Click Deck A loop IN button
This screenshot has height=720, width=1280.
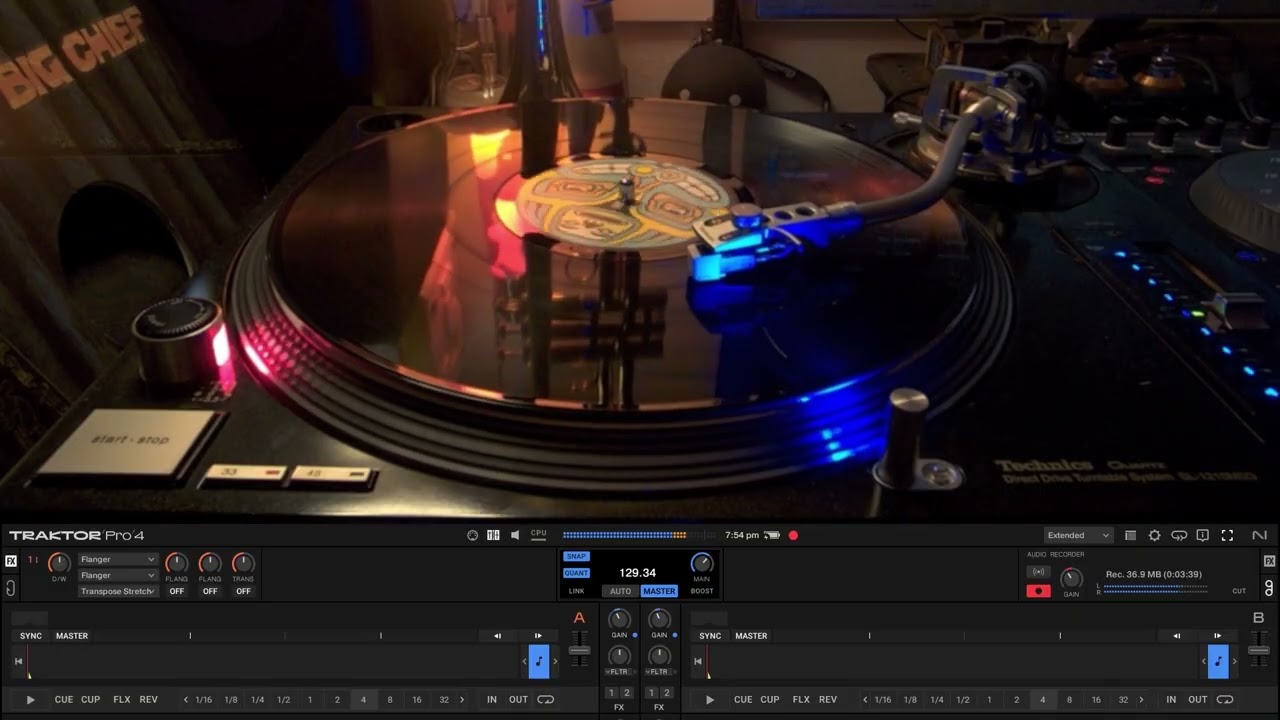point(492,700)
